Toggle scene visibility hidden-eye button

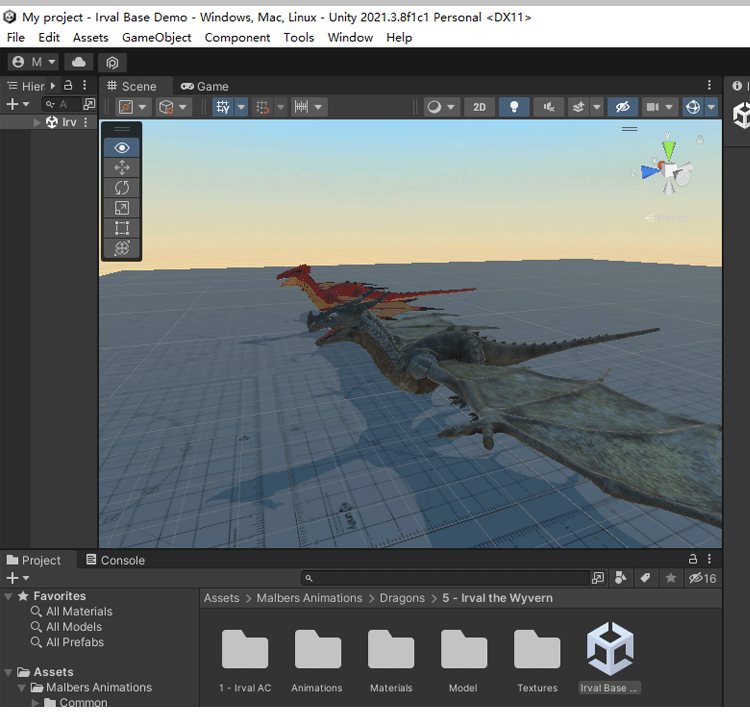coord(621,107)
